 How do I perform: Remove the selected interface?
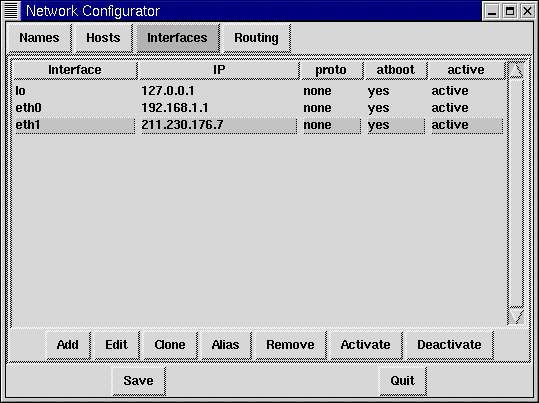pos(290,345)
